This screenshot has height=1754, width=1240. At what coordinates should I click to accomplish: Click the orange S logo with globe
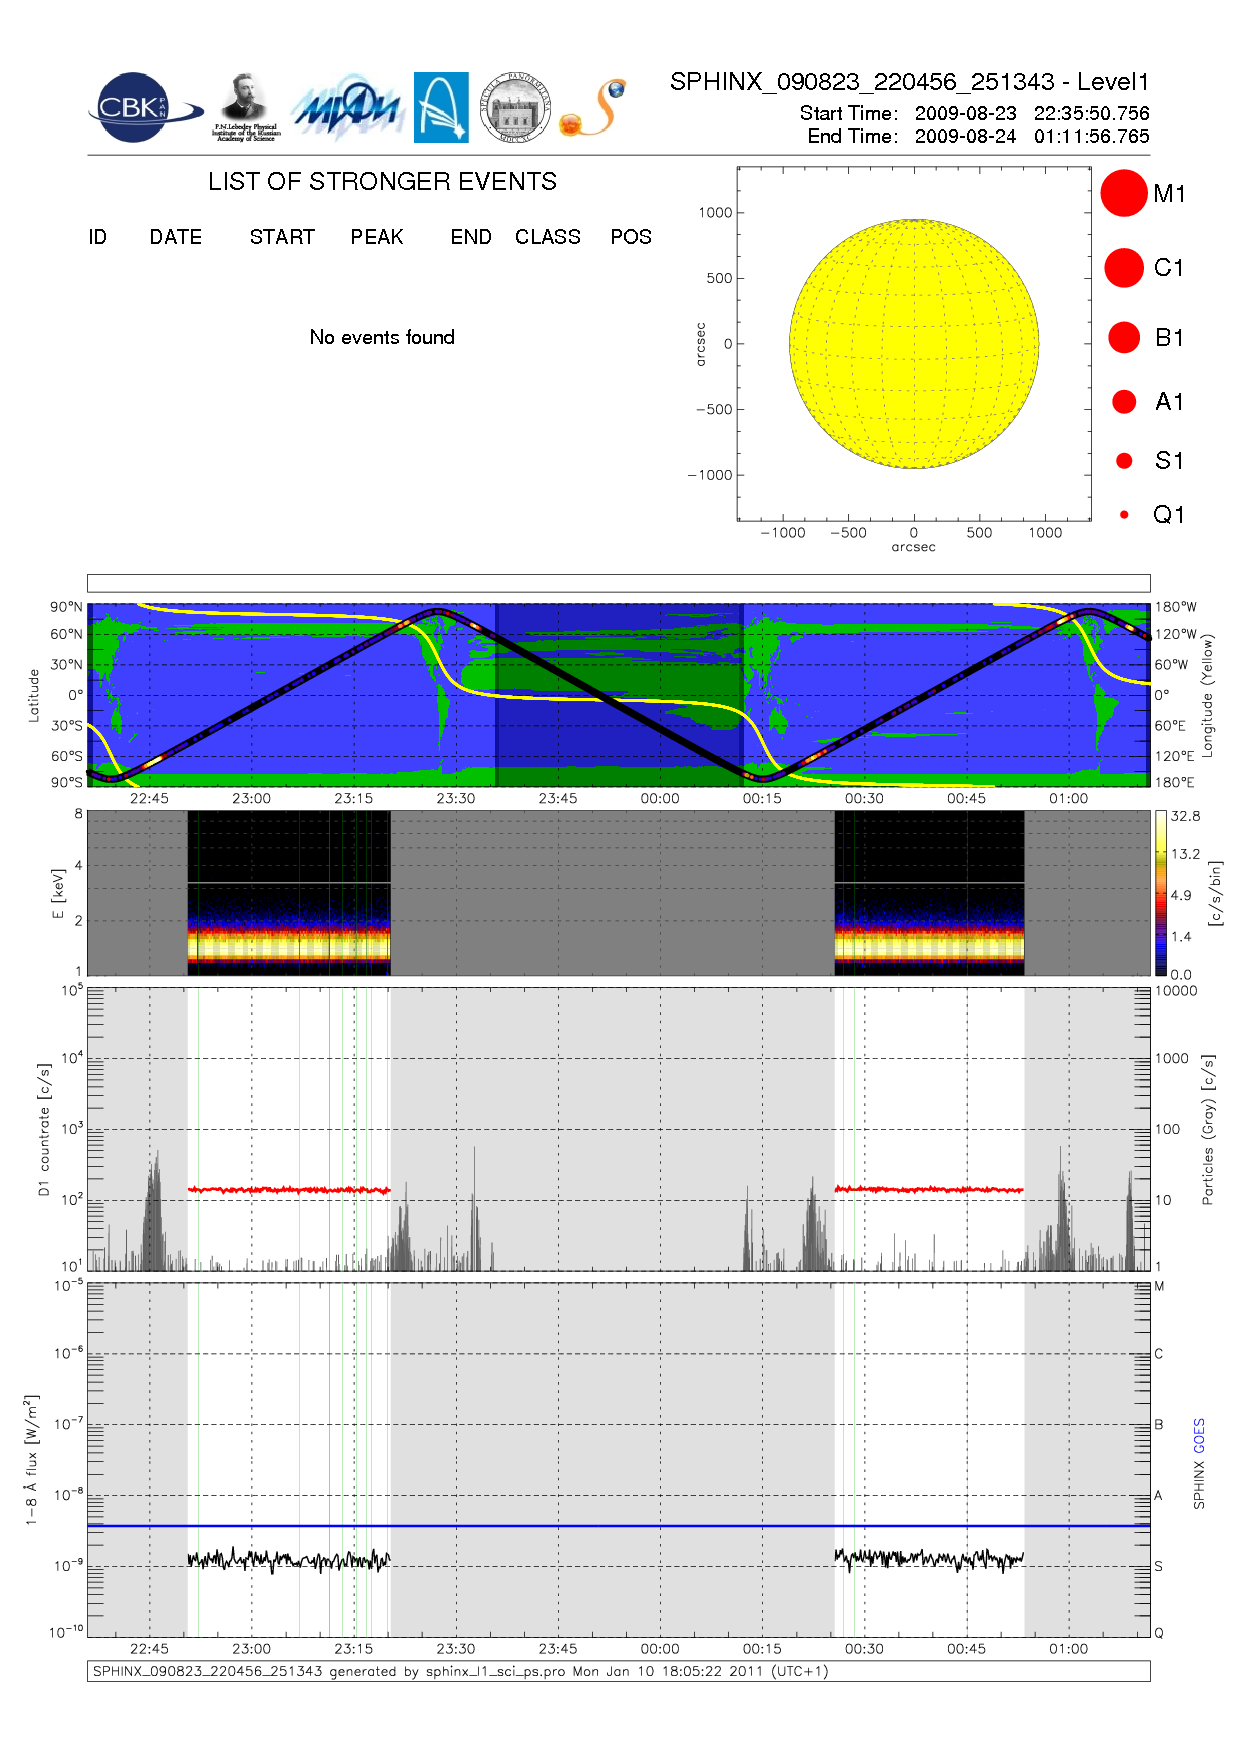[593, 108]
